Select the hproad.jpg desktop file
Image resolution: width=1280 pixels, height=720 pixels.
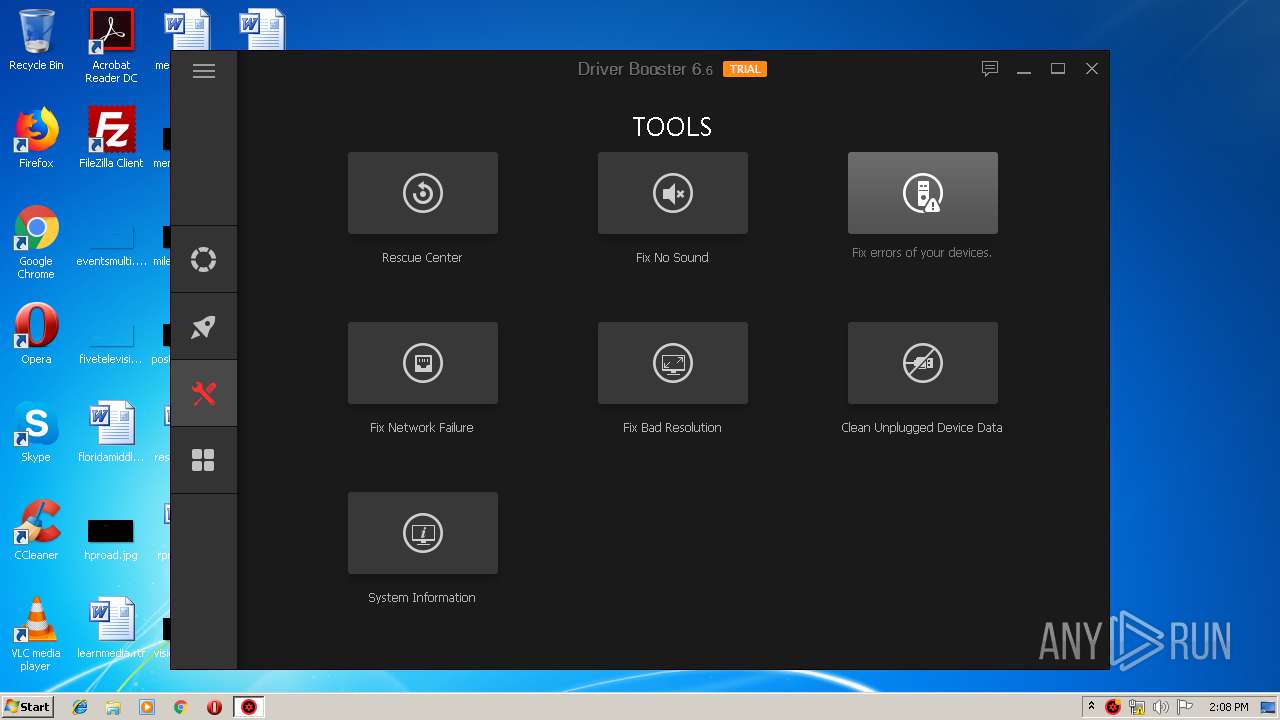point(111,539)
